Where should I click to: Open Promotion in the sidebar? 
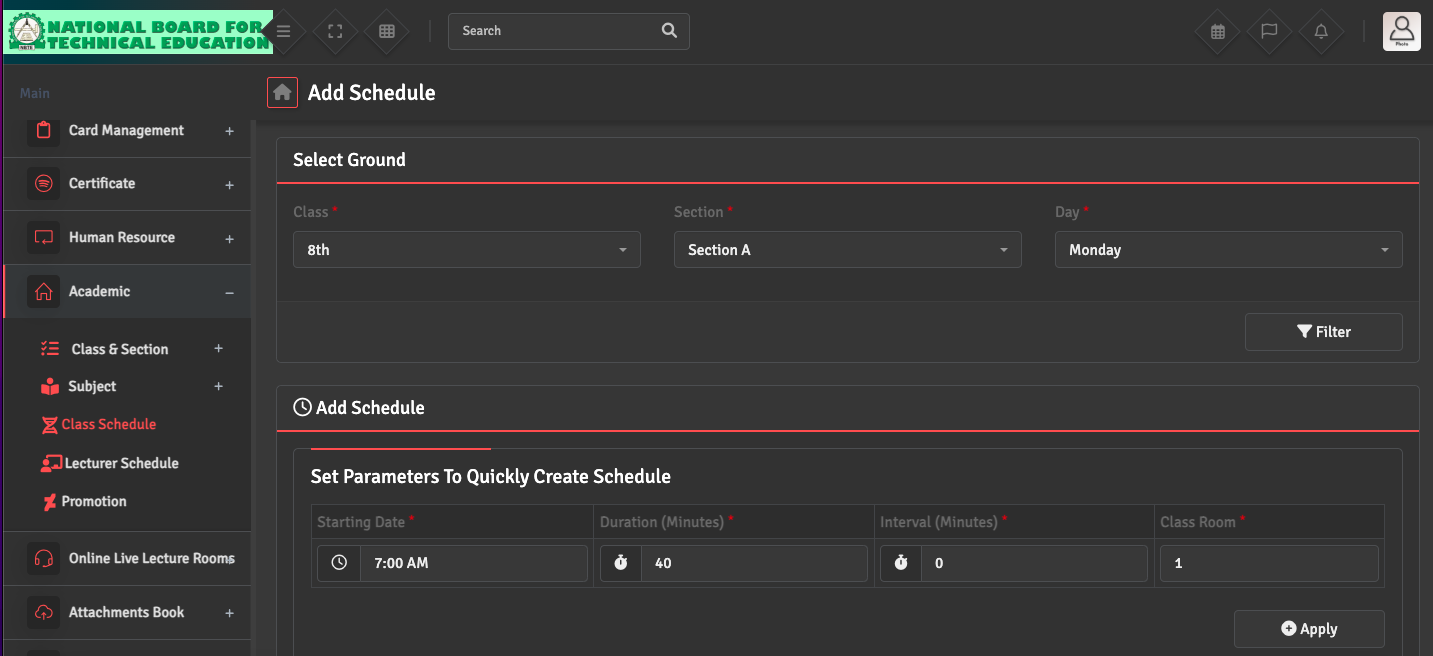[x=94, y=502]
